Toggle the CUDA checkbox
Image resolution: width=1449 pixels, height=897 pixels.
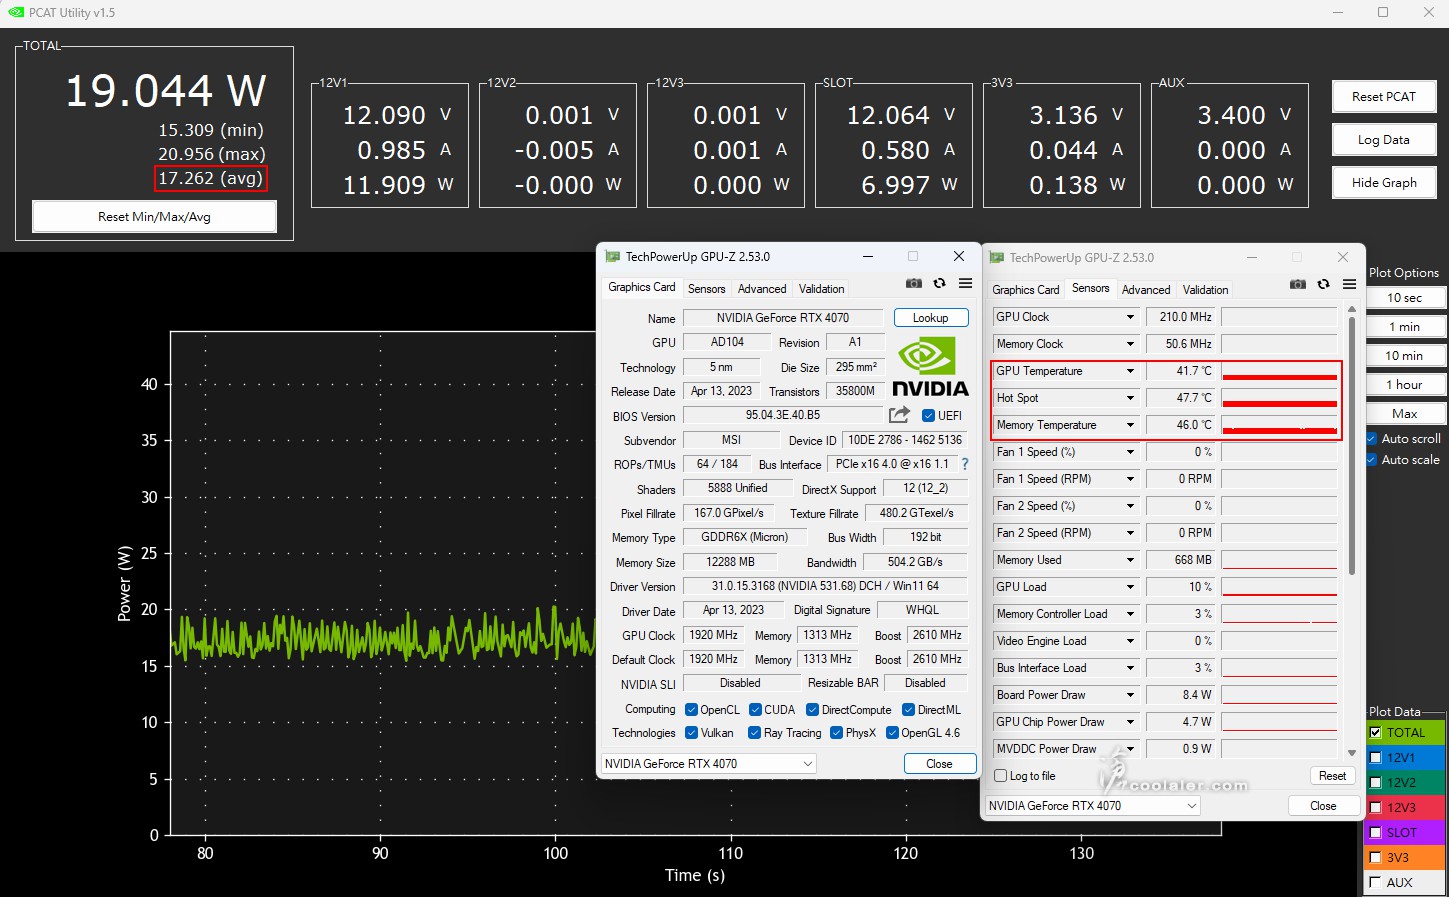[755, 710]
